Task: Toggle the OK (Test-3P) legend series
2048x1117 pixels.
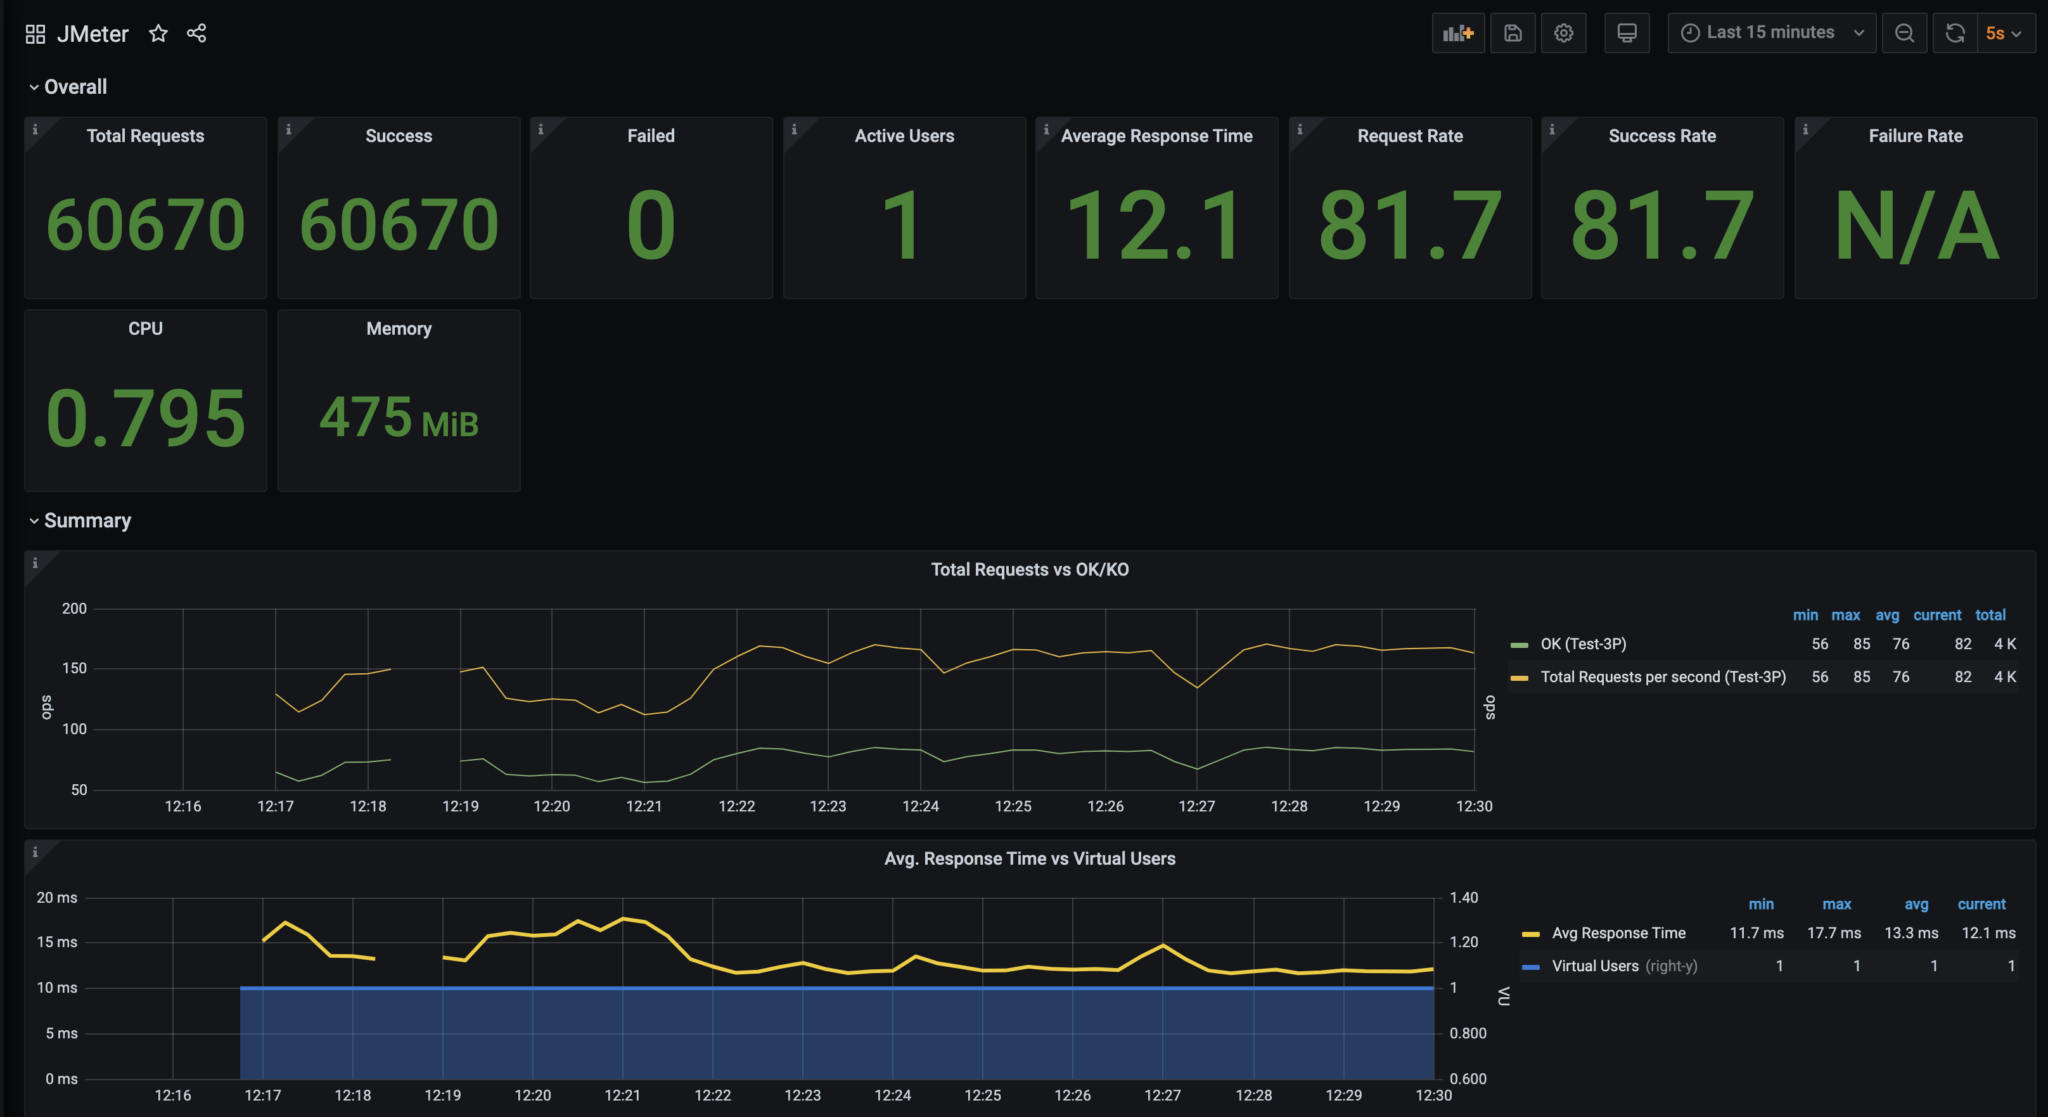Action: coord(1583,644)
